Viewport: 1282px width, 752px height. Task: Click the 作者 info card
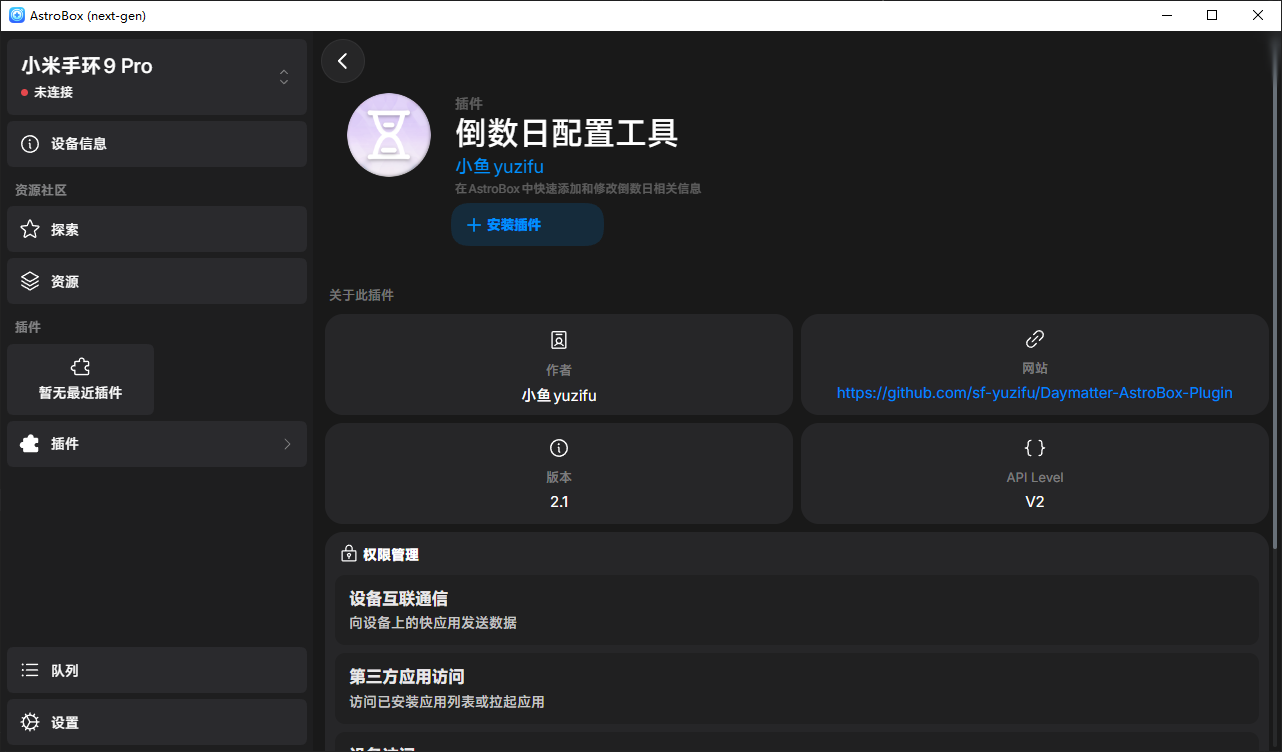click(x=559, y=365)
